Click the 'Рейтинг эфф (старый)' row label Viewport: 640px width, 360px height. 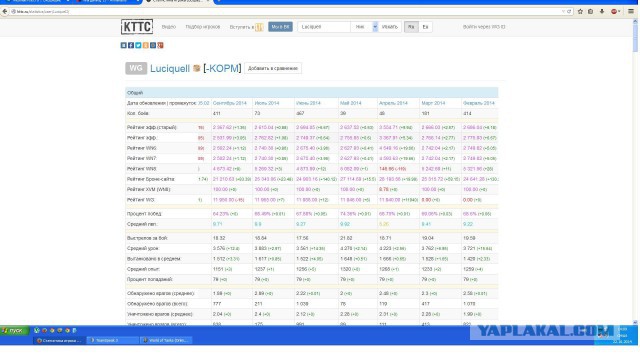tap(151, 127)
